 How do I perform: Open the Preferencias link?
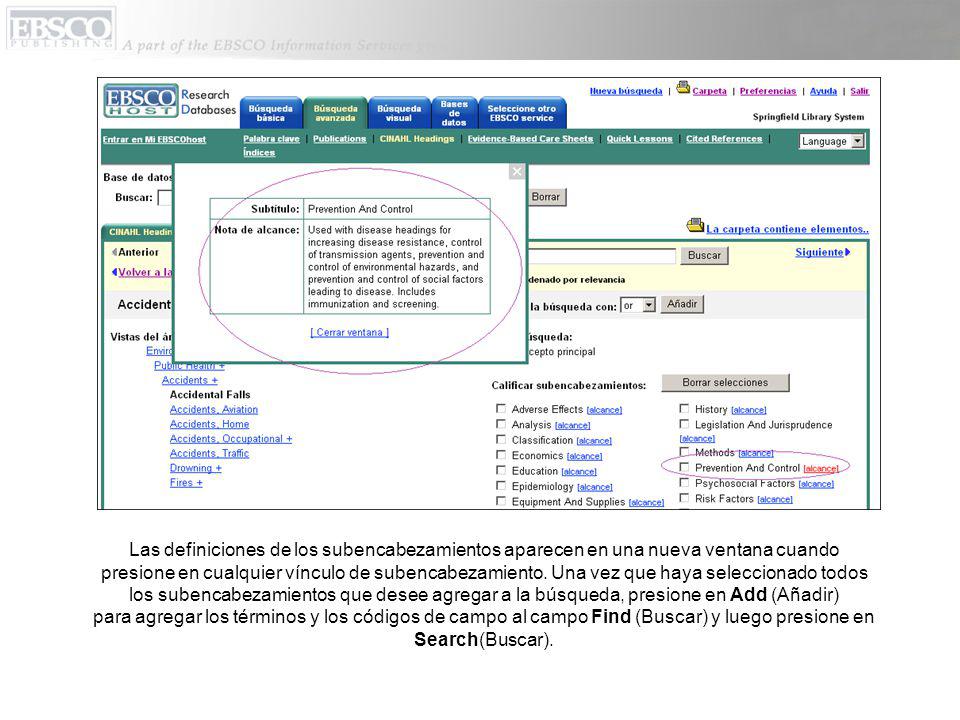(x=768, y=91)
